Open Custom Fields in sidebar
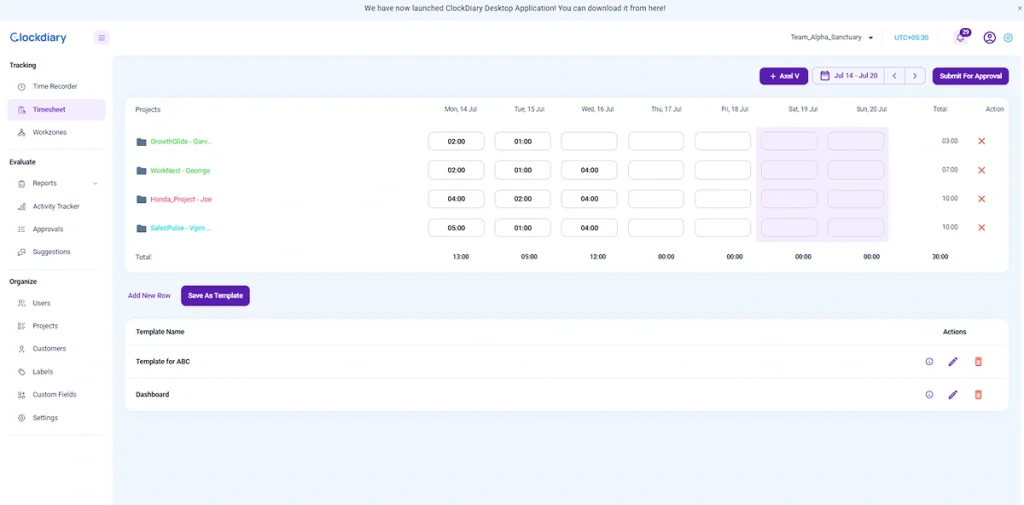 point(56,395)
